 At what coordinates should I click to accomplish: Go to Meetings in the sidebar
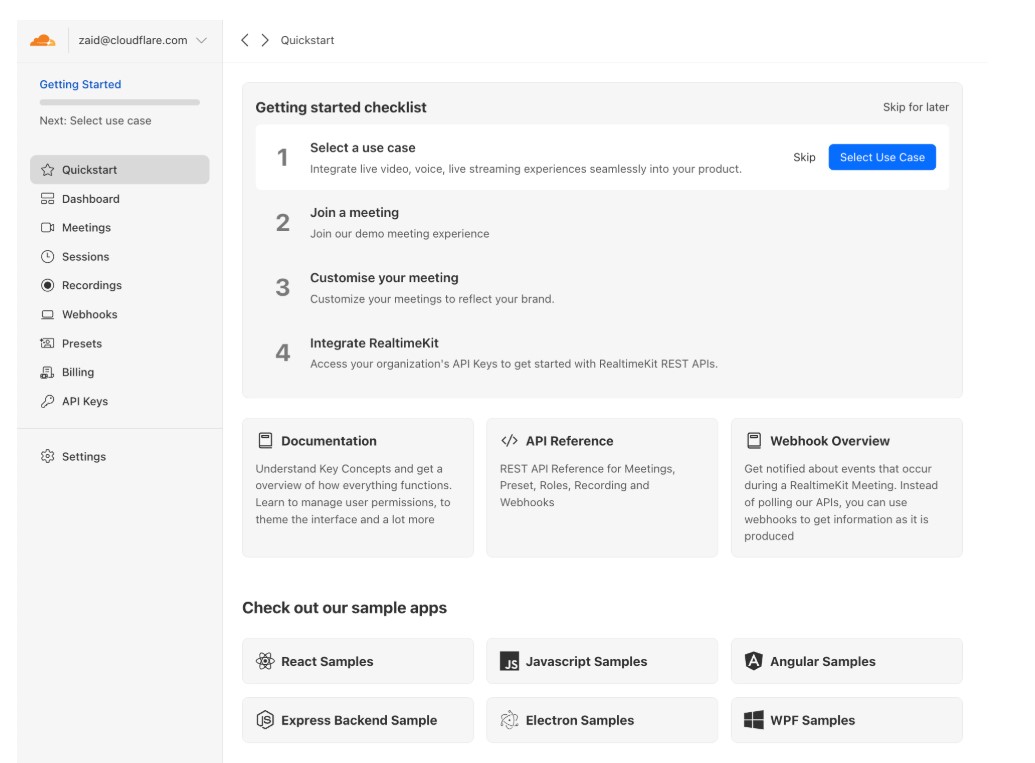(x=86, y=228)
